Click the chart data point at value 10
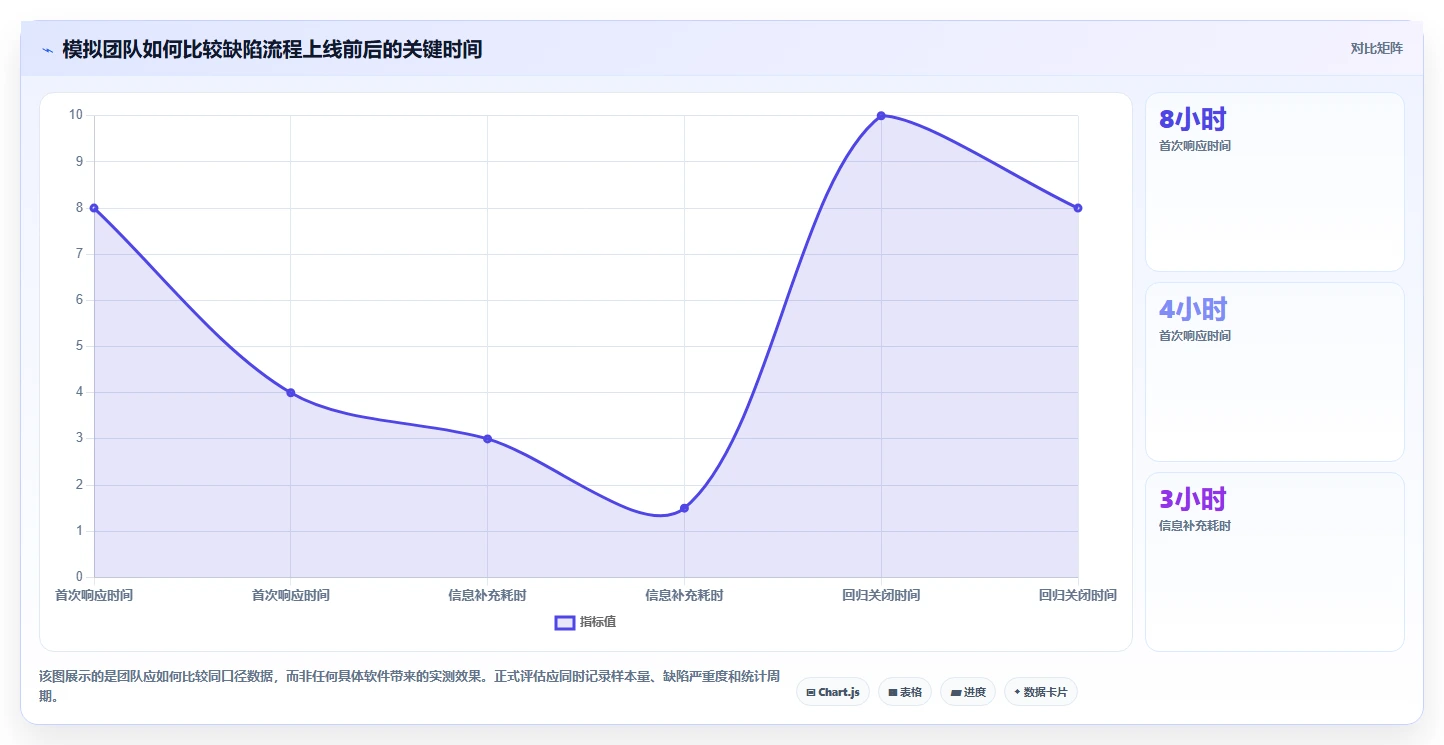Image resolution: width=1444 pixels, height=745 pixels. (x=881, y=115)
